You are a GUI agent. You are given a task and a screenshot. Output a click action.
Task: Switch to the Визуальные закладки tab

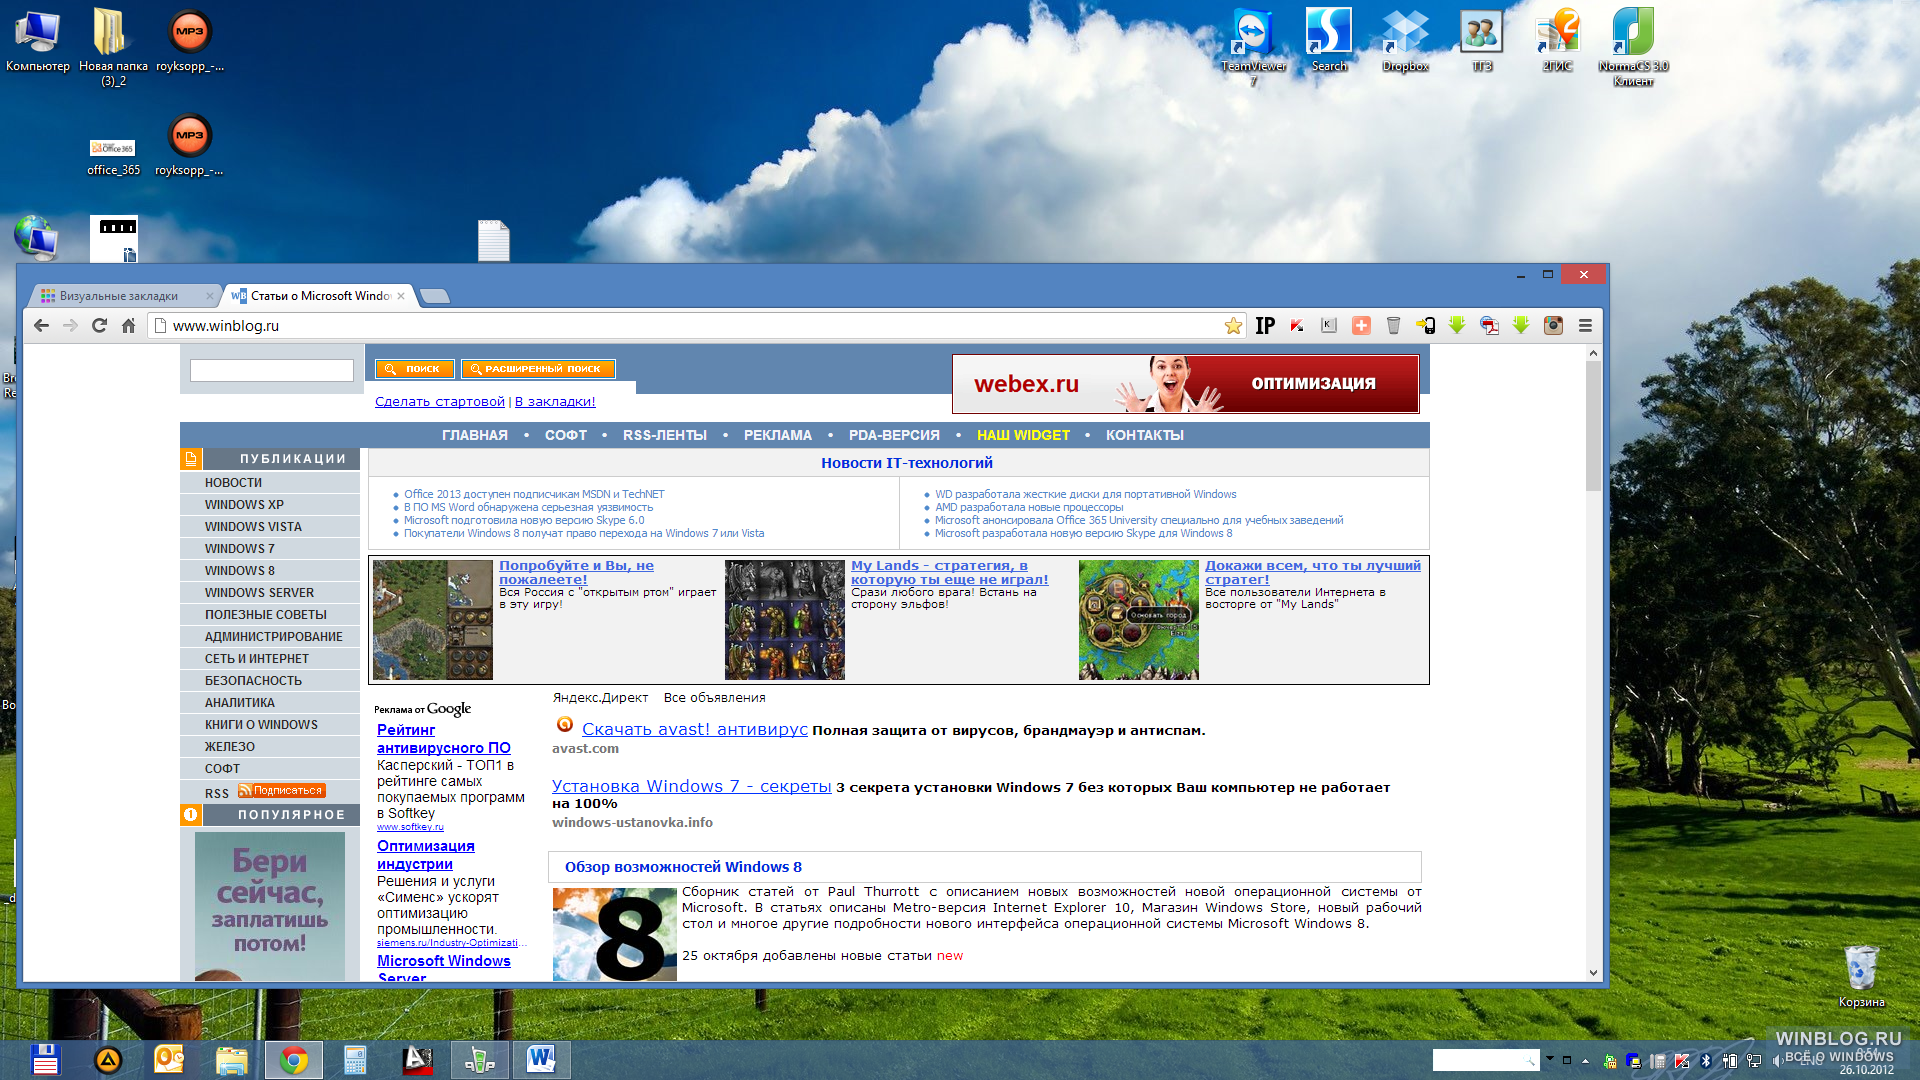pyautogui.click(x=125, y=296)
